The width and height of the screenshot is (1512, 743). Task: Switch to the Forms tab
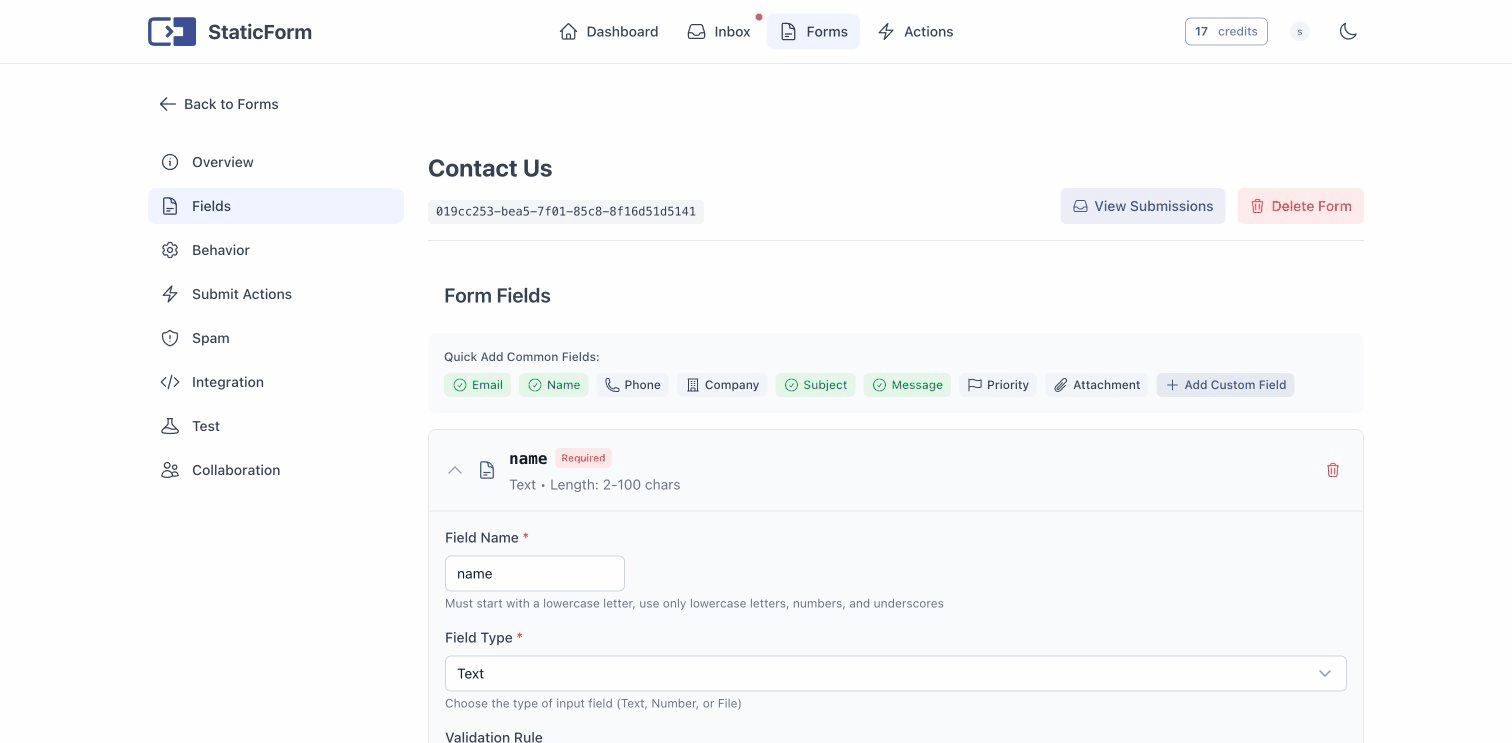[813, 31]
